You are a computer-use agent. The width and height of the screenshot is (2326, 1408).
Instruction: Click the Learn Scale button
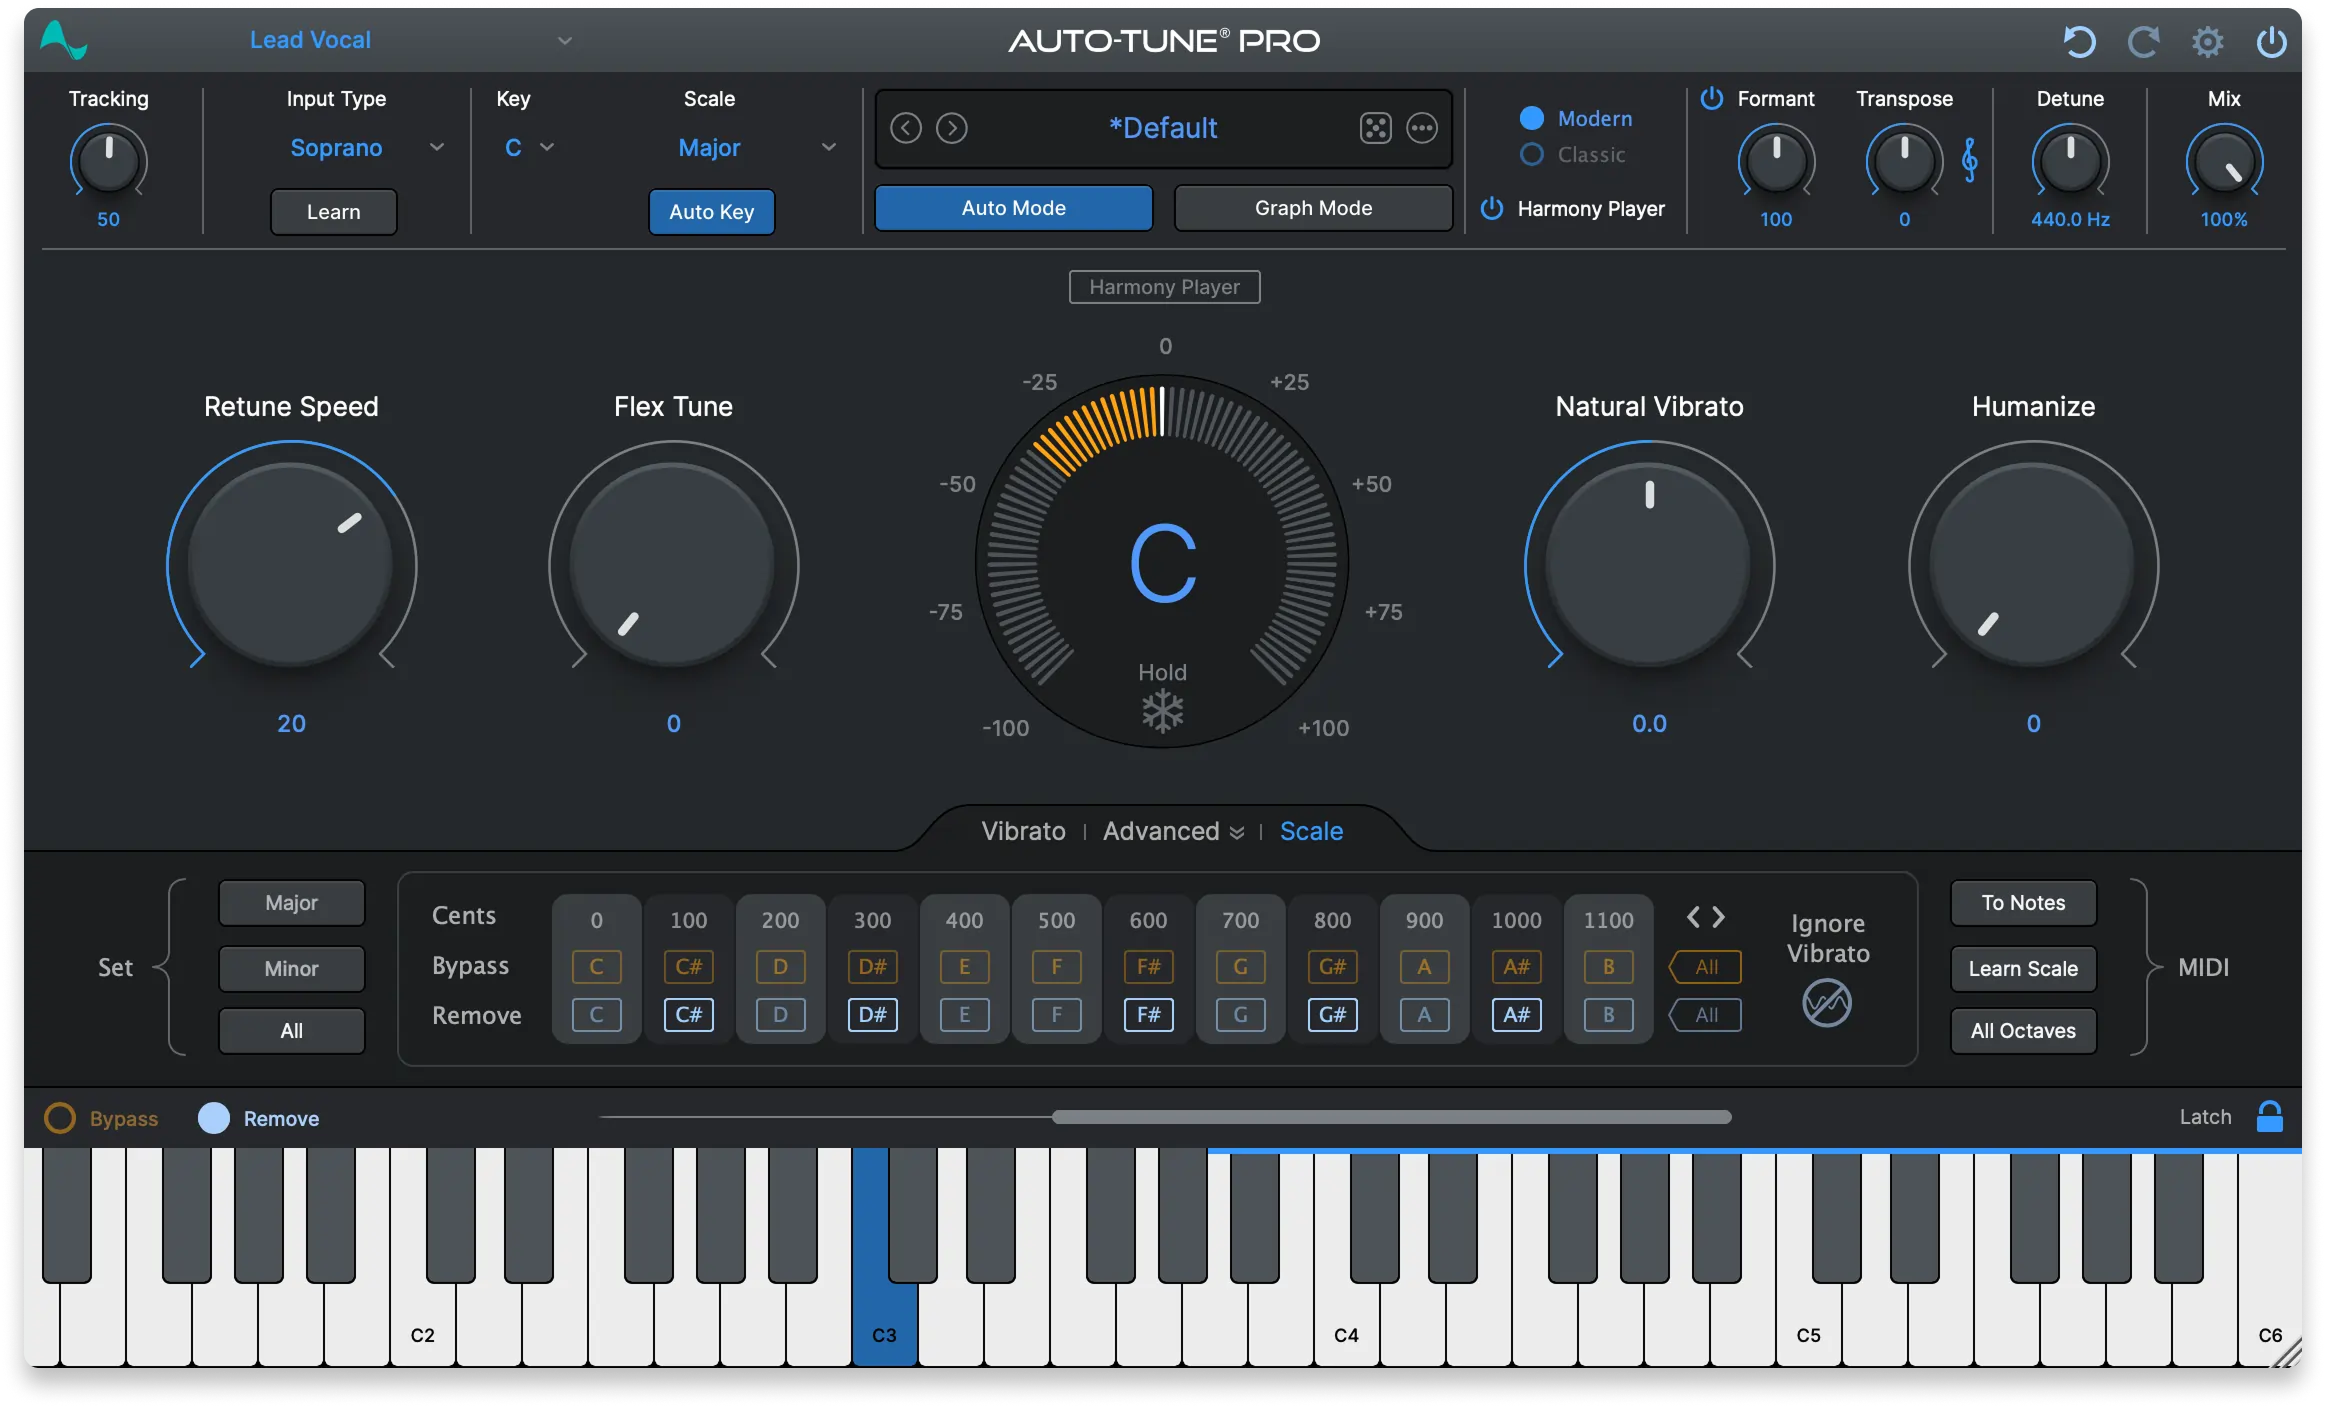2022,968
